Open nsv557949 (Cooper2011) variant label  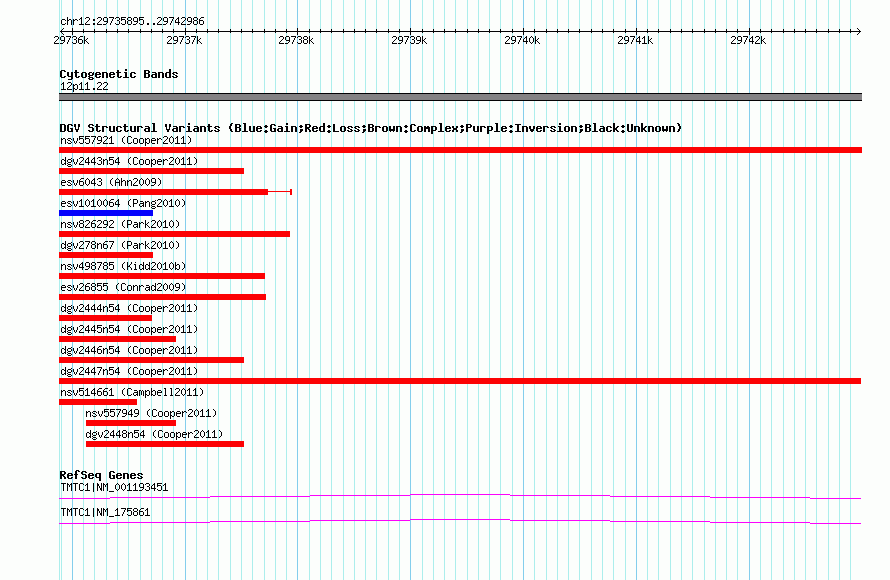point(151,413)
